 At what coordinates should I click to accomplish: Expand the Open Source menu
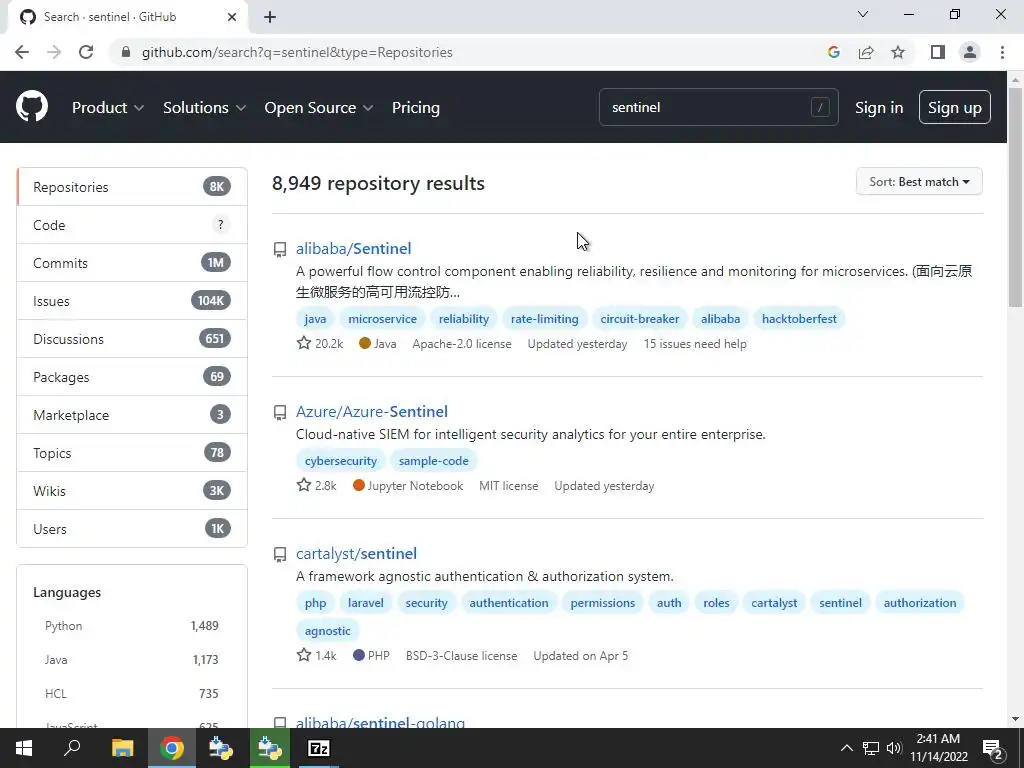(x=319, y=108)
